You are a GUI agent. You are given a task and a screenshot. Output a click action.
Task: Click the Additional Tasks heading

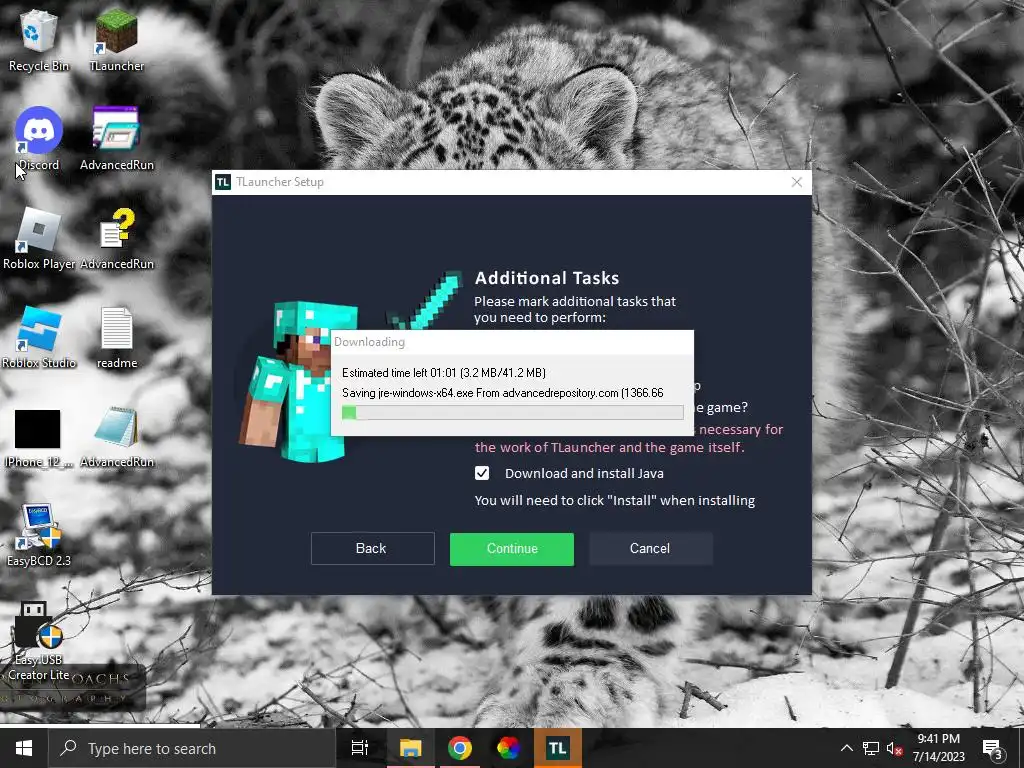pyautogui.click(x=547, y=278)
